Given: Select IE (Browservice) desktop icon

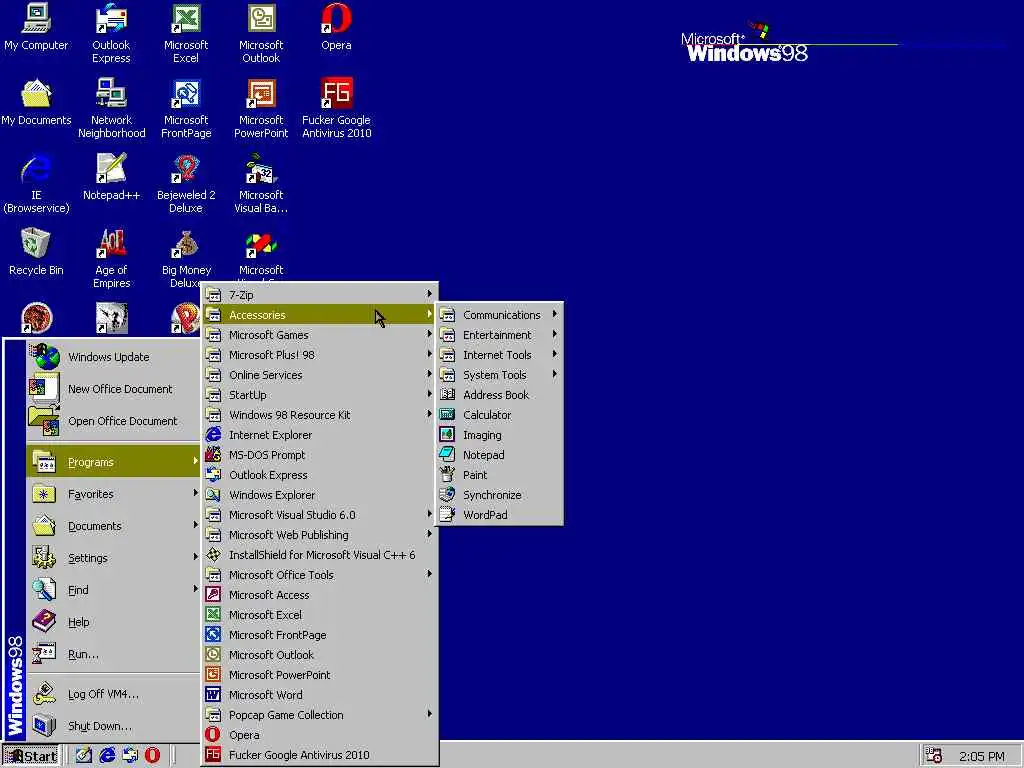Looking at the screenshot, I should (x=36, y=183).
